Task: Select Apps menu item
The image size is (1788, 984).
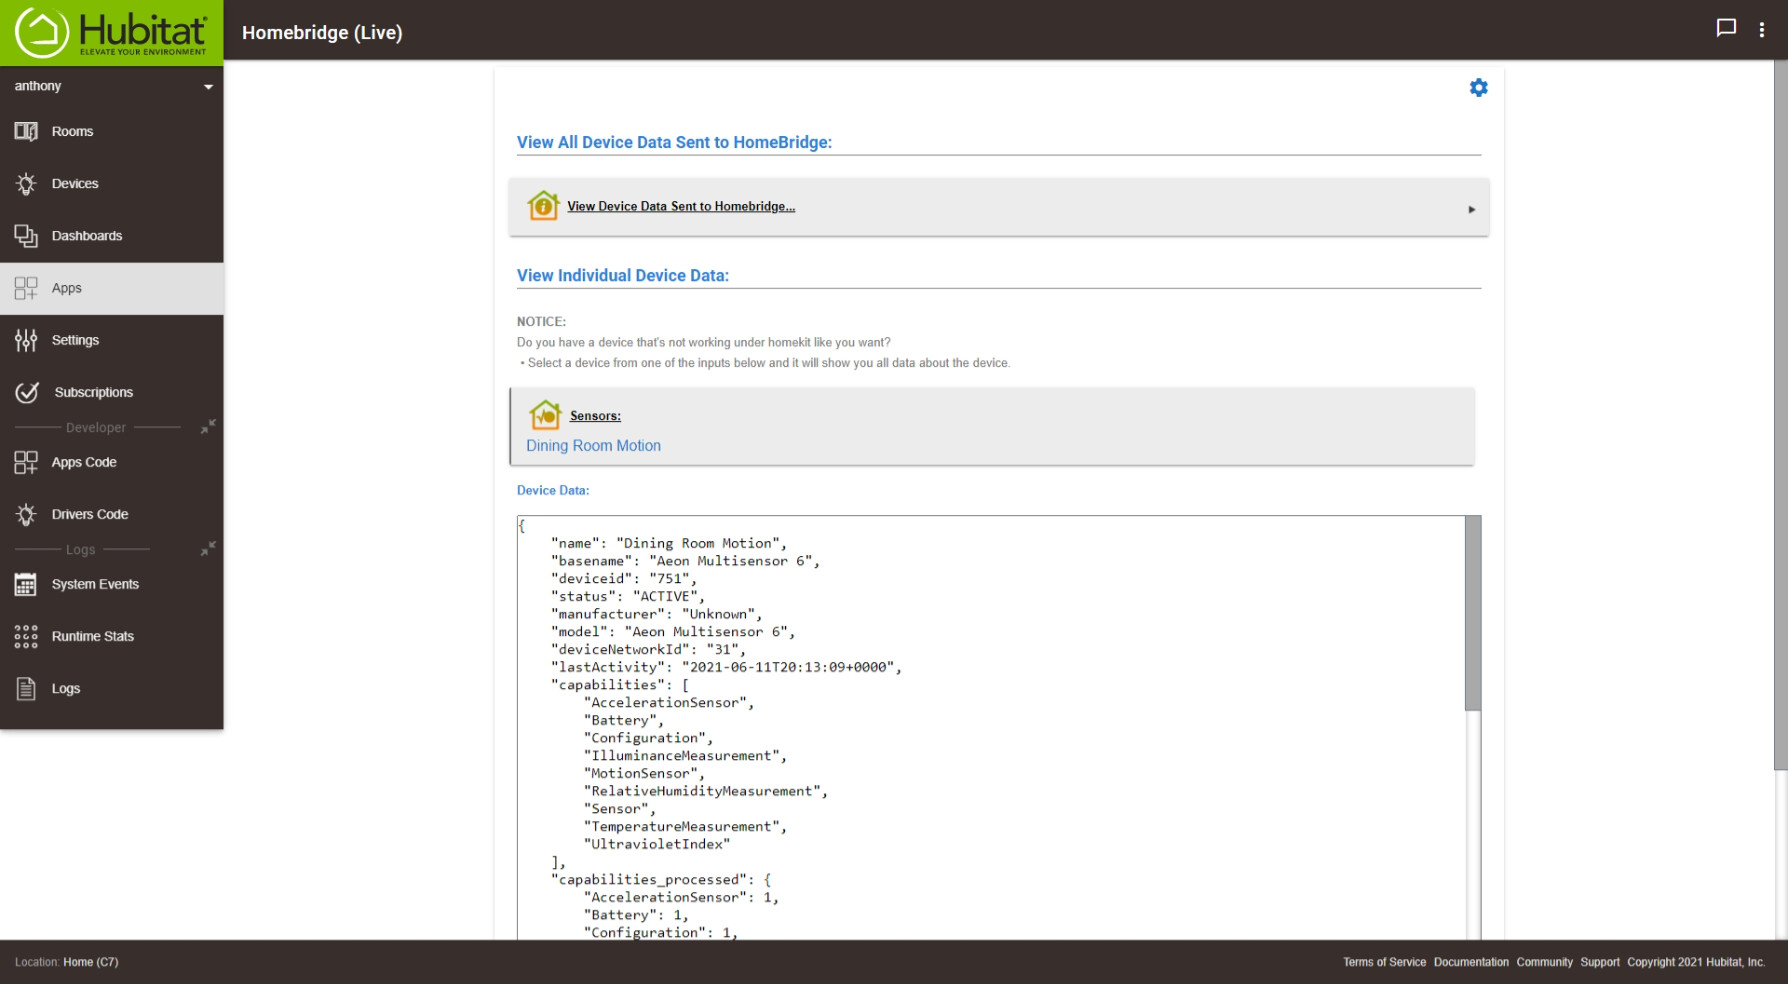Action: tap(111, 288)
